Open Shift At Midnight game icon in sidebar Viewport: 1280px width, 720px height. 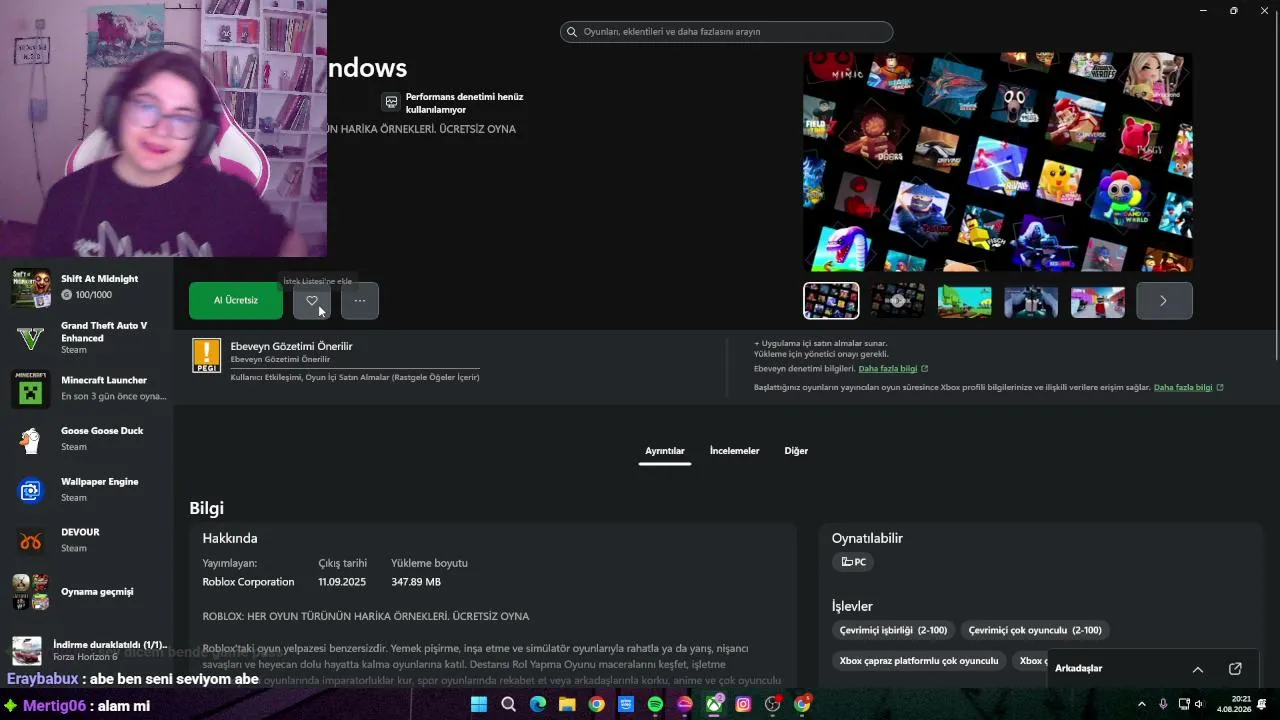31,287
